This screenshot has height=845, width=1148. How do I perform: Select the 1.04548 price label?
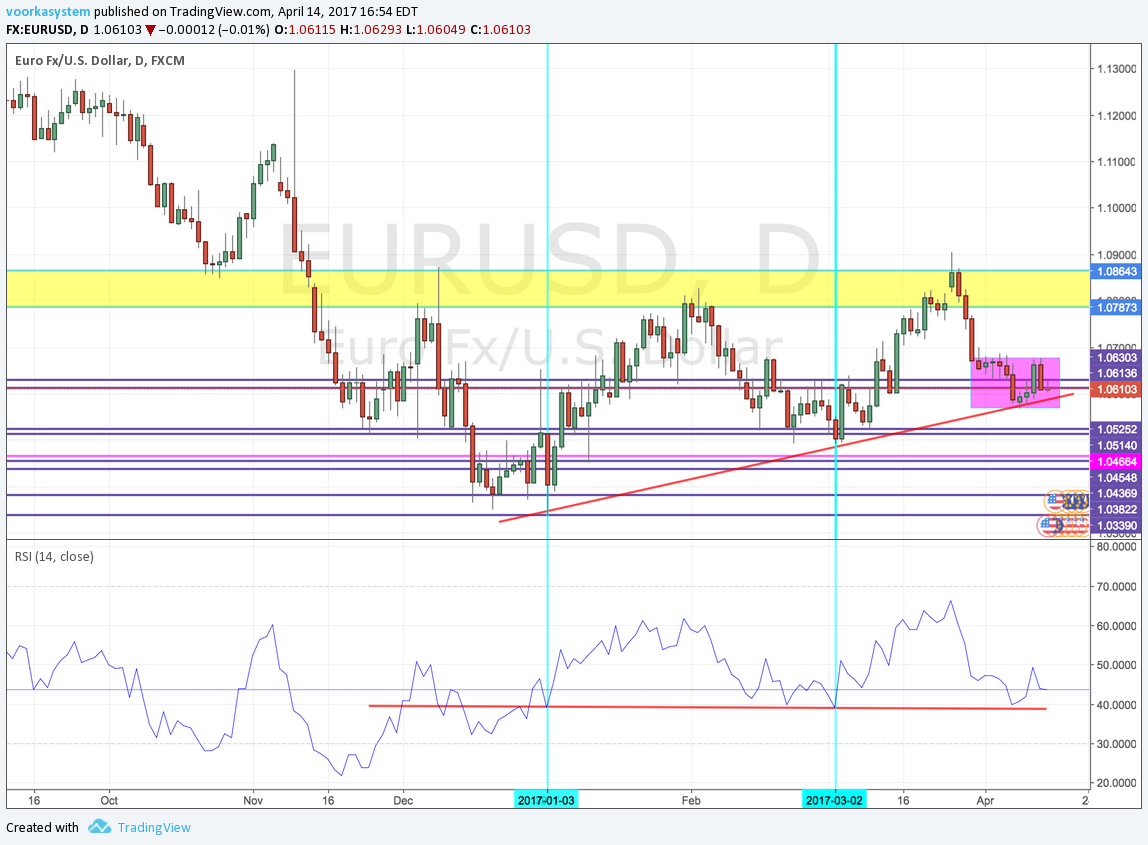pos(1116,478)
